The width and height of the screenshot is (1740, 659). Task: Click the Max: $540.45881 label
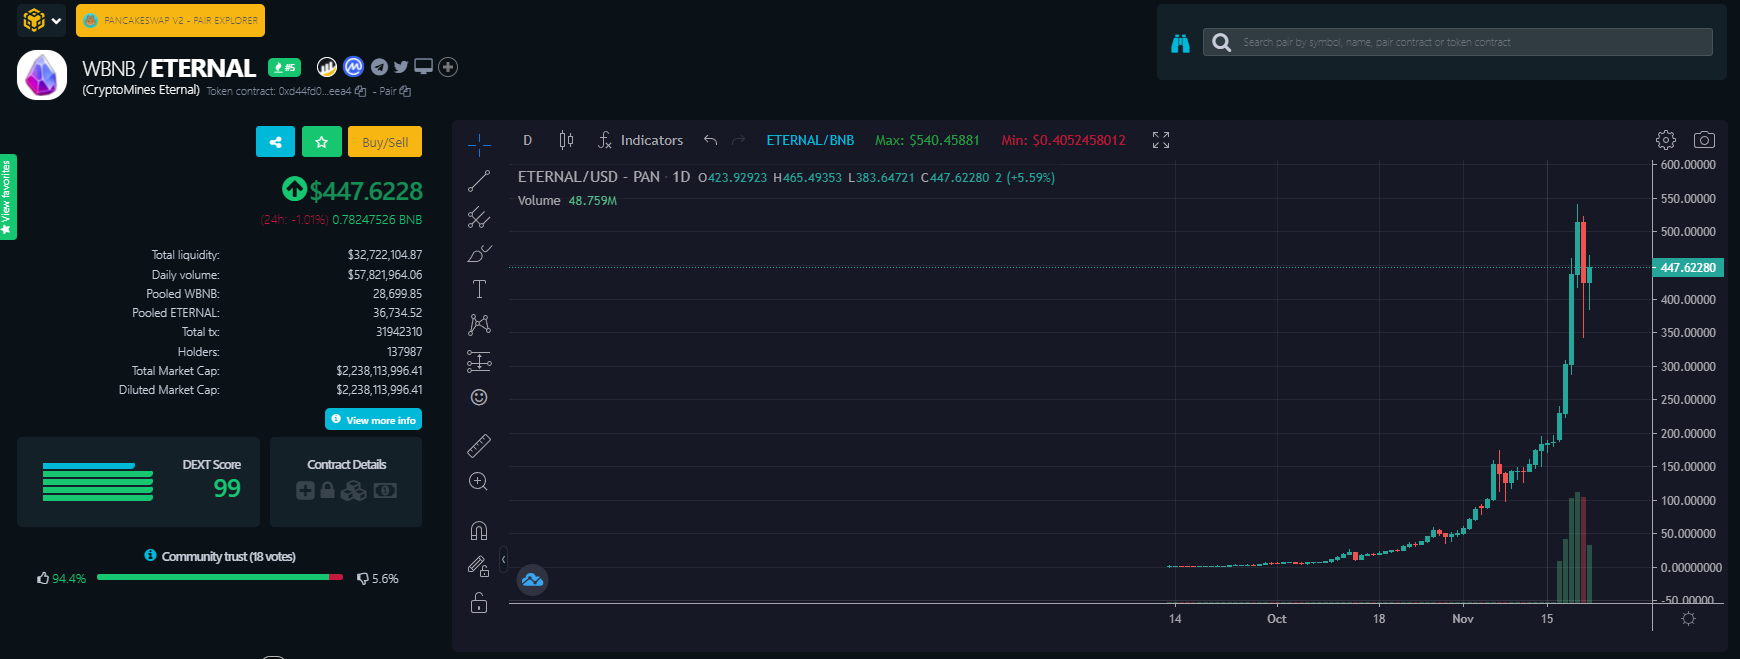[927, 140]
